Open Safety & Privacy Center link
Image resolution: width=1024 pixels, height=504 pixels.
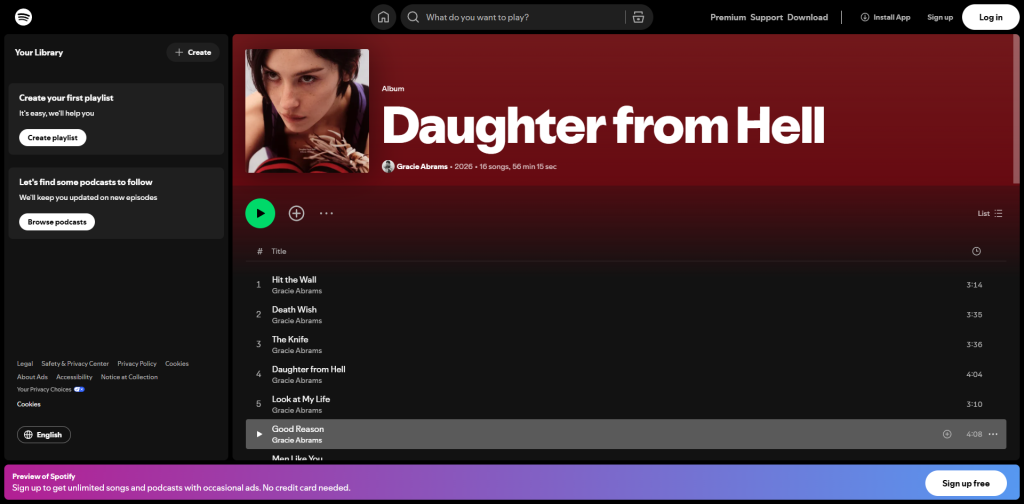pyautogui.click(x=75, y=364)
